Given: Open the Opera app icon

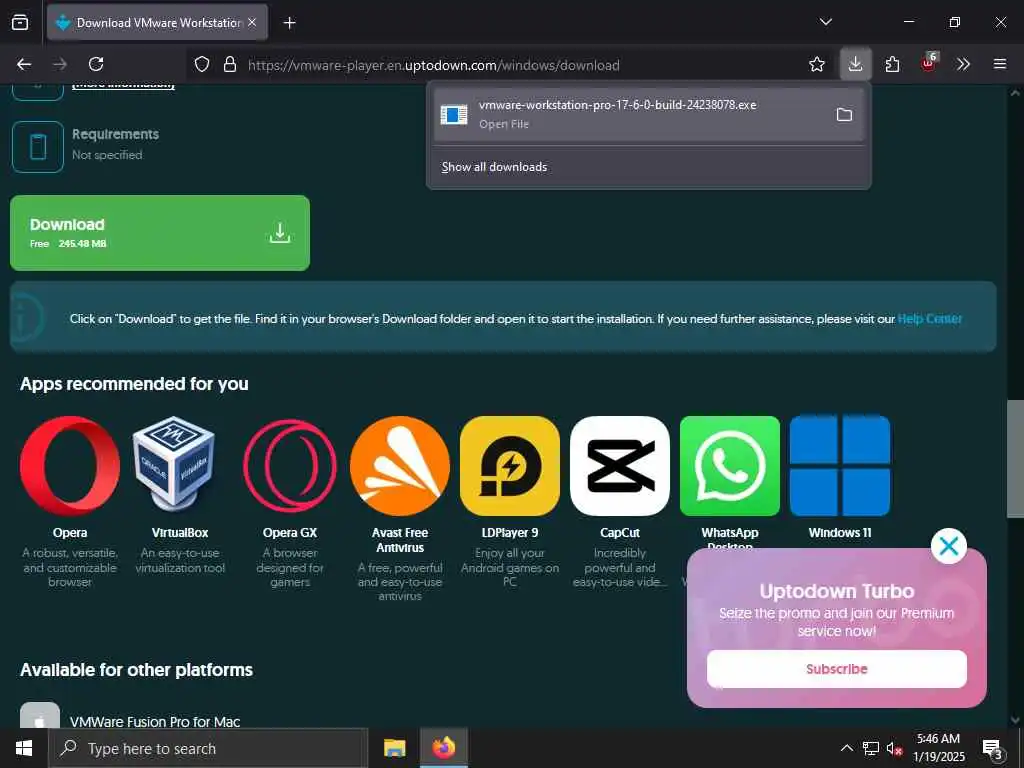Looking at the screenshot, I should (70, 466).
